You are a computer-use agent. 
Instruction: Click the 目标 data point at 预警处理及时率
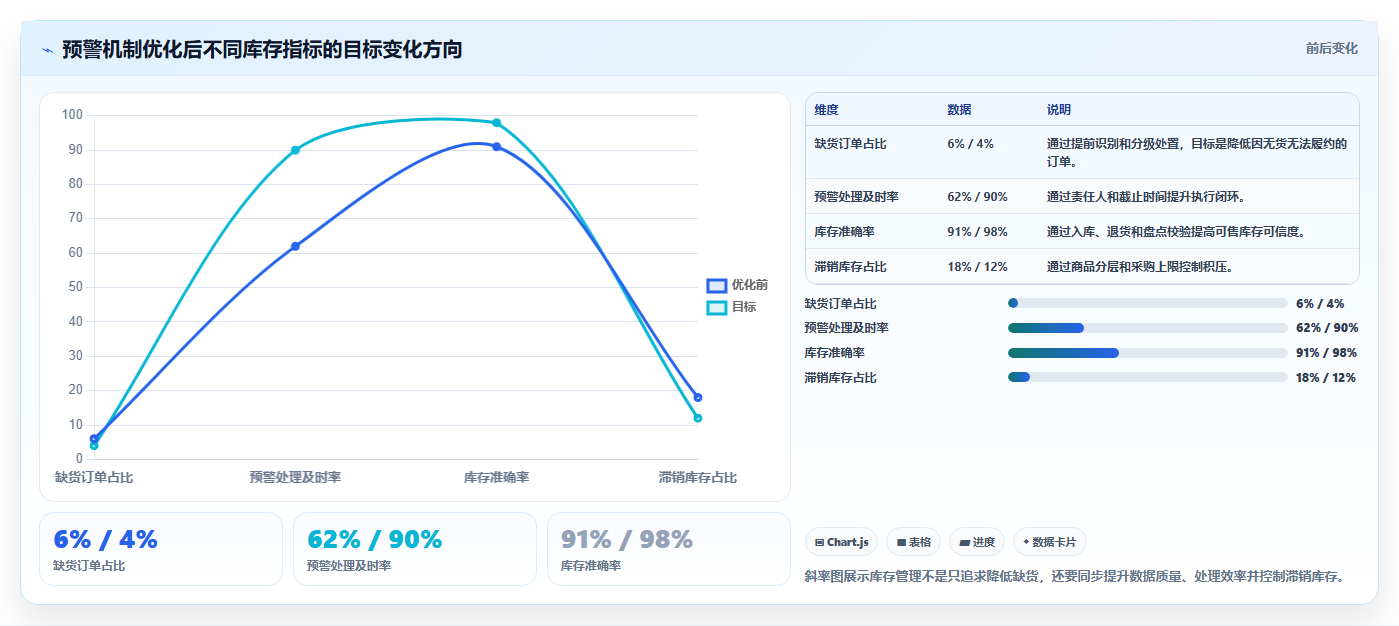295,150
